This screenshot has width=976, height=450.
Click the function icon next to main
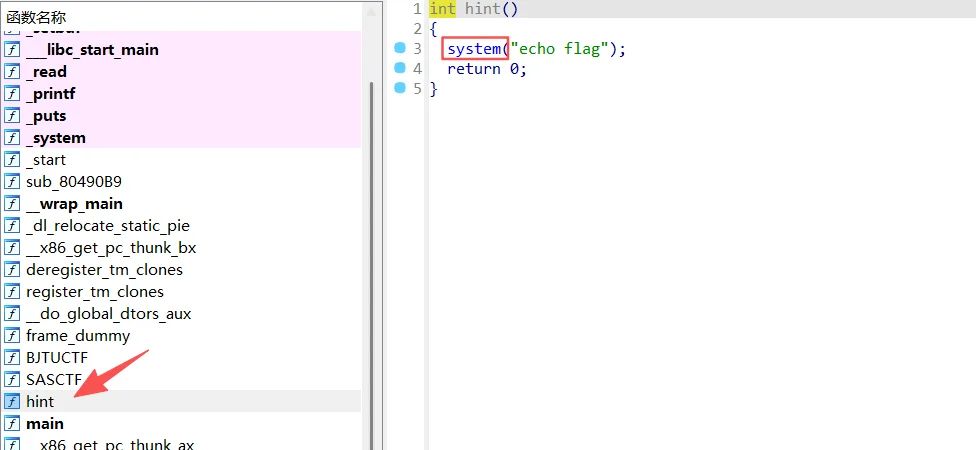click(12, 424)
